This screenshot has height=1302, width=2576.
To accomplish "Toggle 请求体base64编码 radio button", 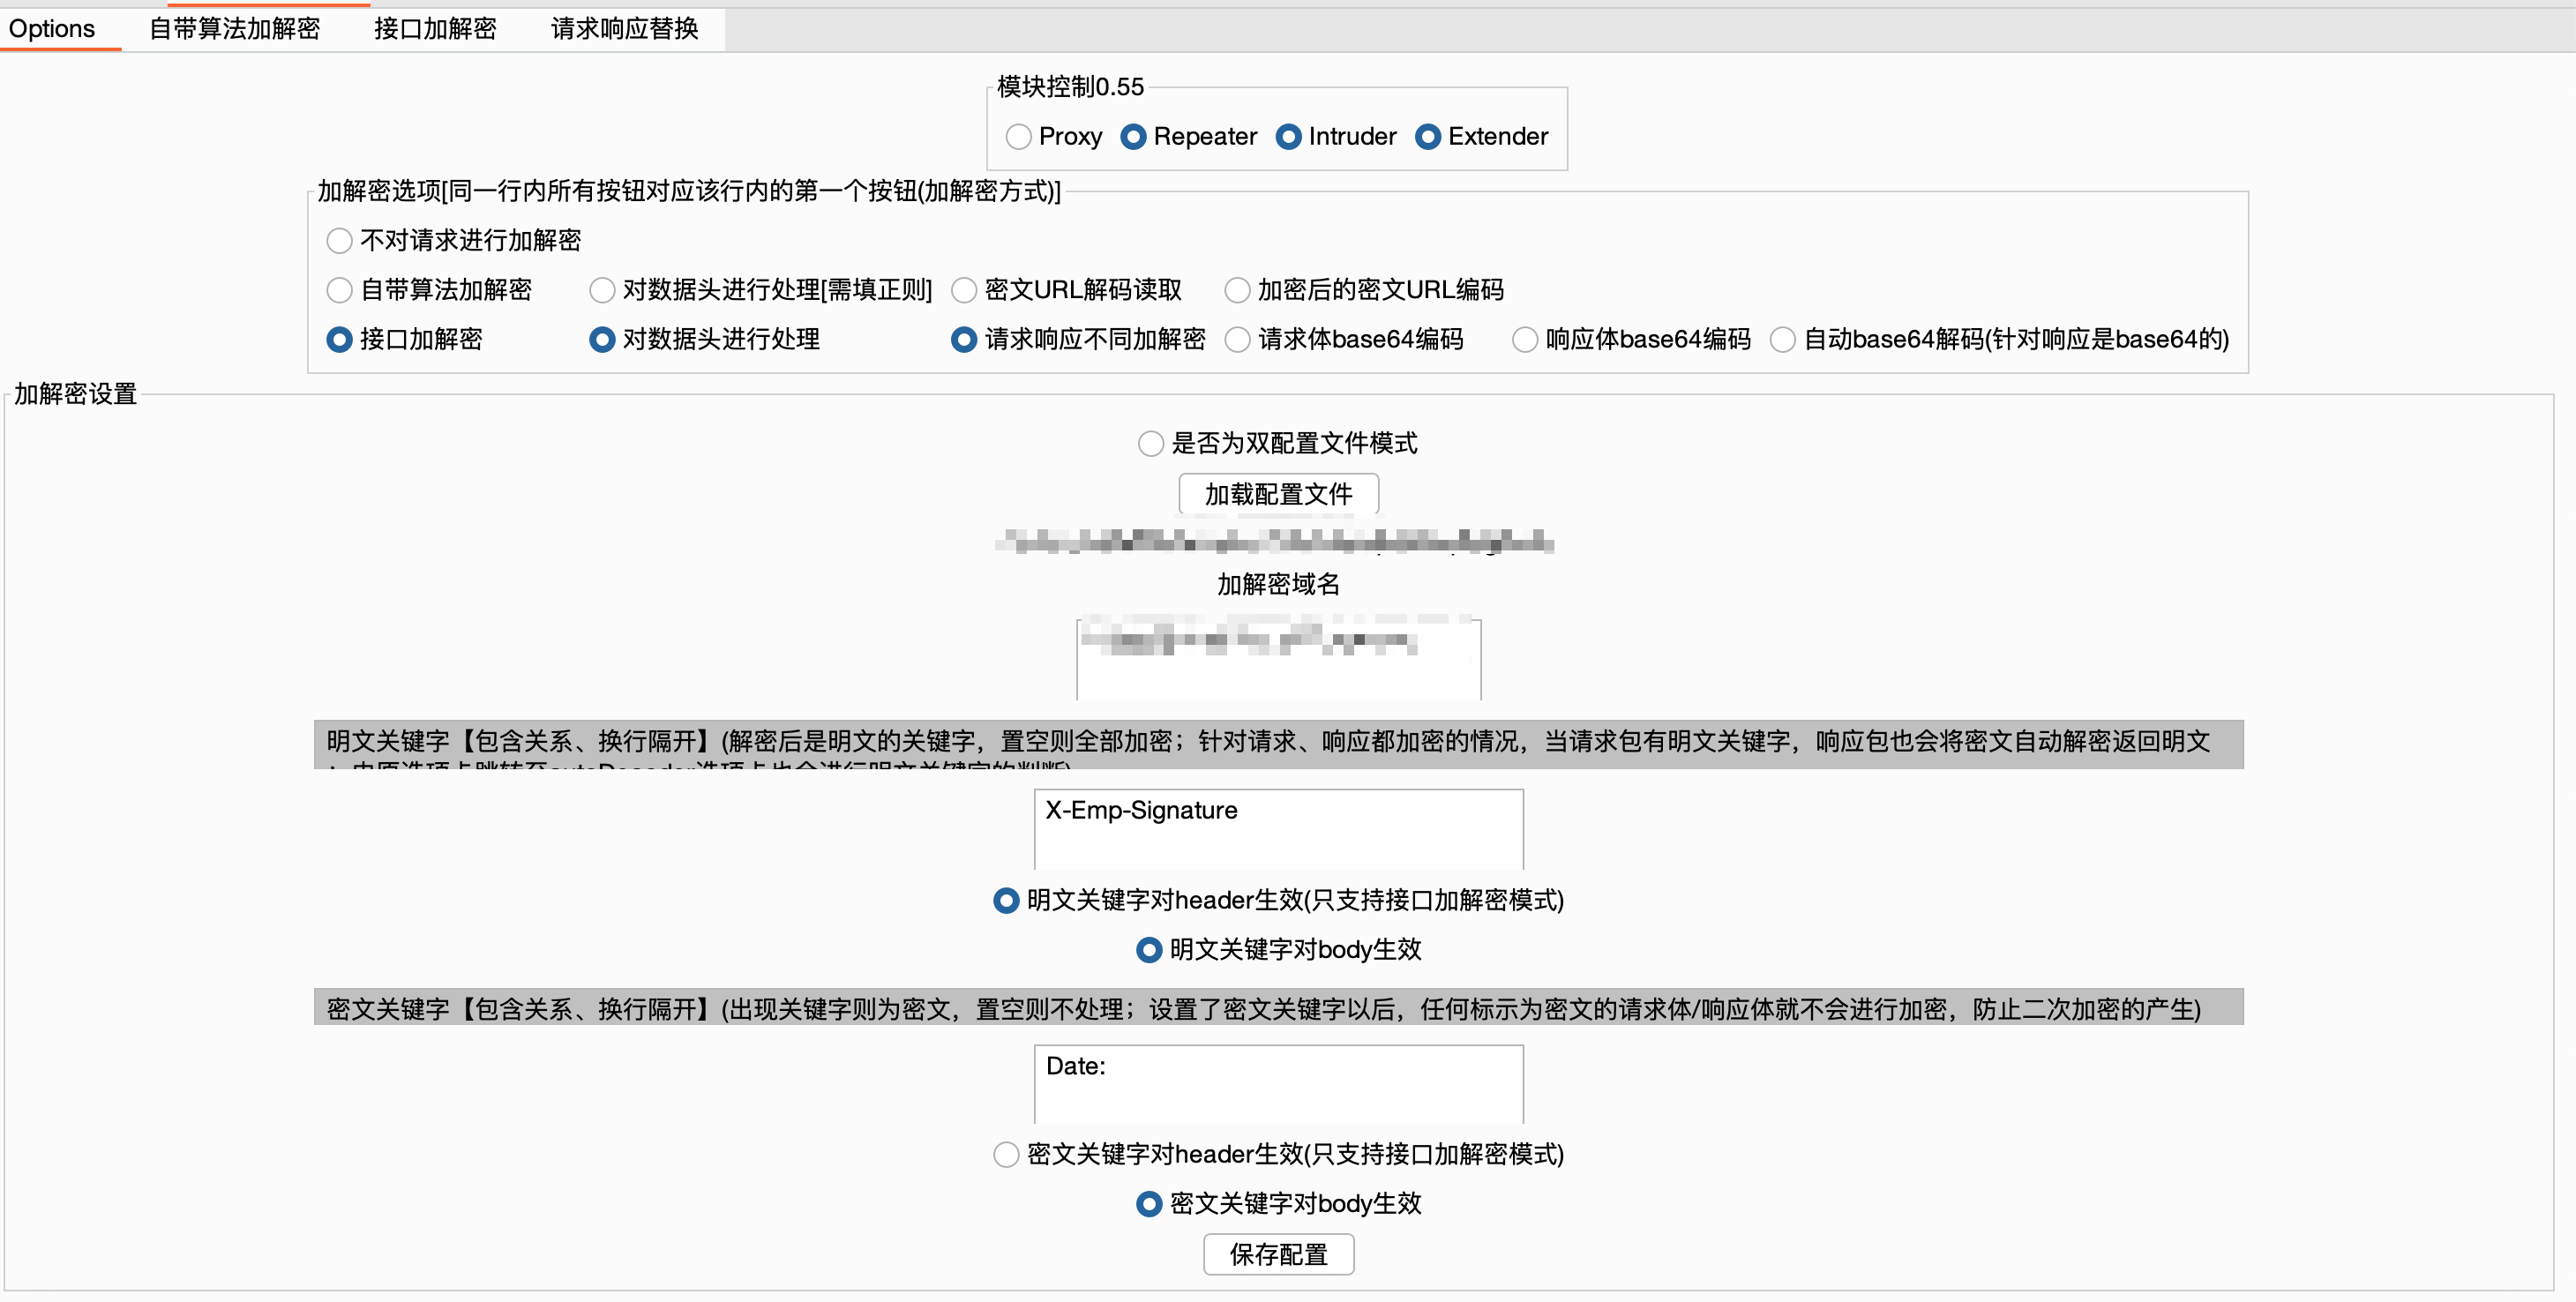I will [x=1237, y=340].
